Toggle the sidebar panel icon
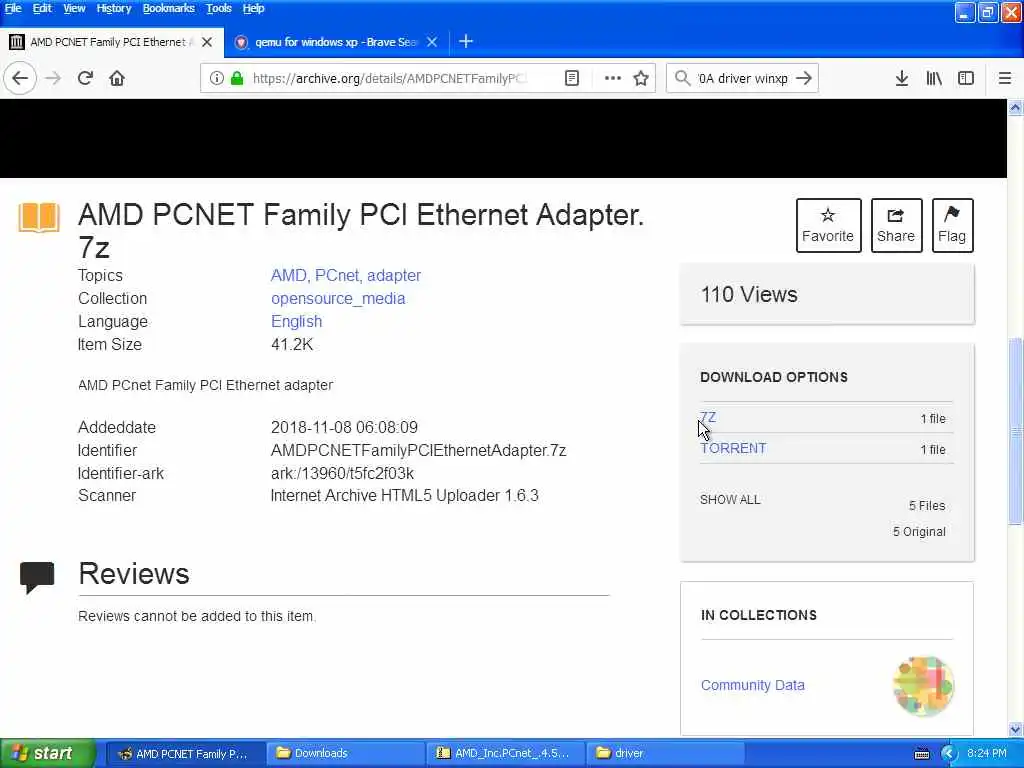This screenshot has width=1024, height=768. tap(966, 78)
